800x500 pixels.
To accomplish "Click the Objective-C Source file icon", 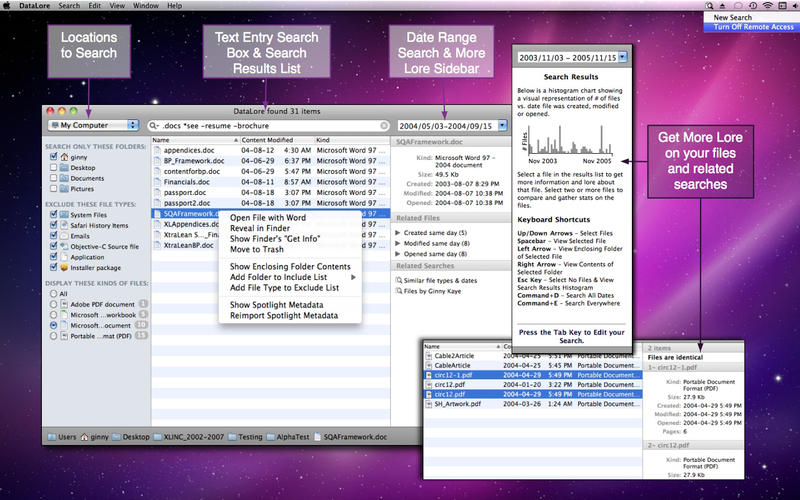I will point(64,246).
